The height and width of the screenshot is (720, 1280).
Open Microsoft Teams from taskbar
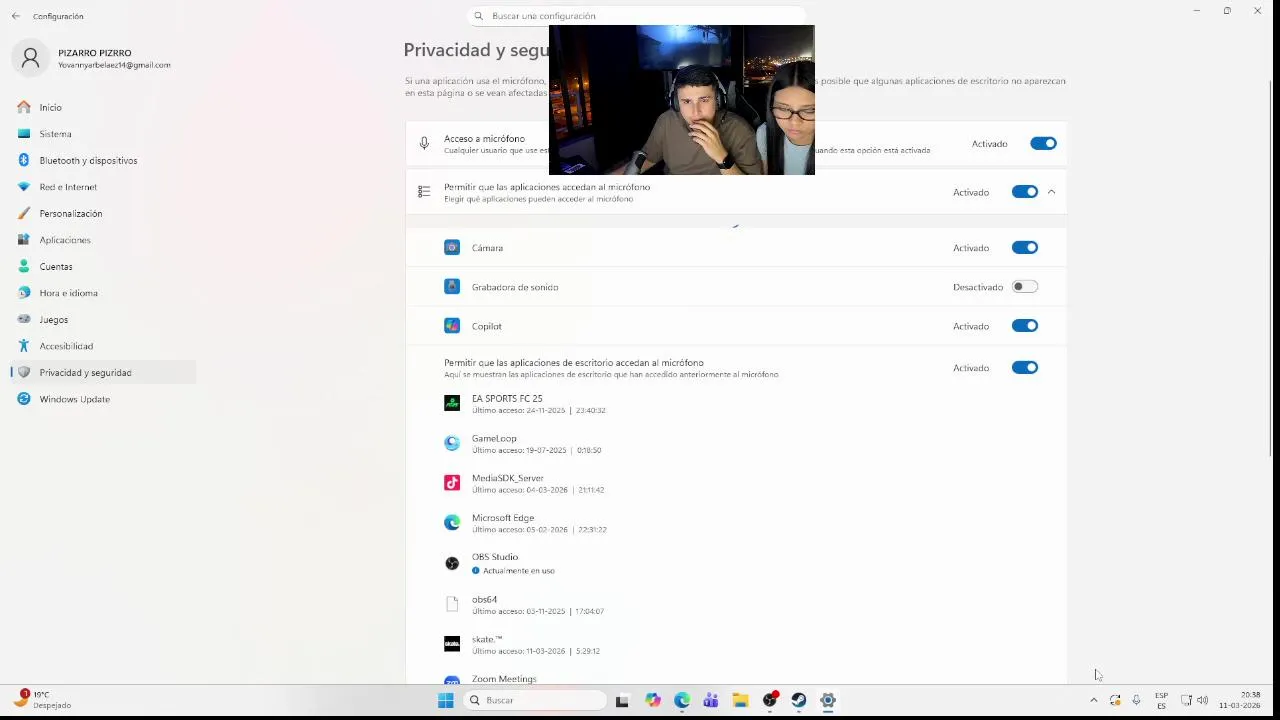(711, 701)
